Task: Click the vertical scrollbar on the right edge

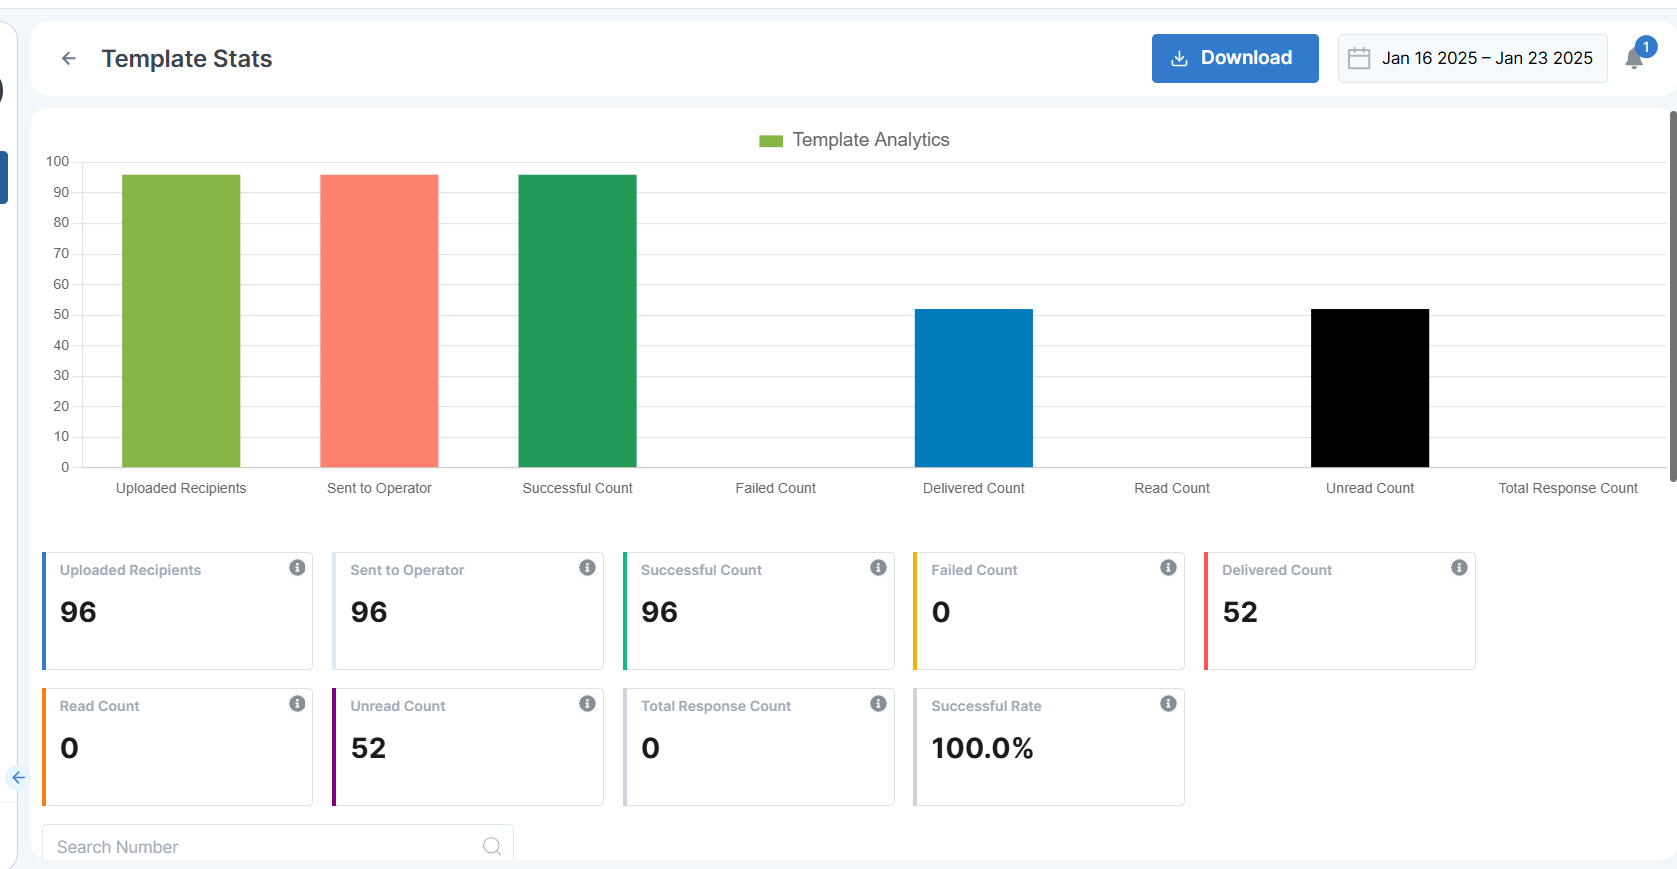Action: [1673, 296]
